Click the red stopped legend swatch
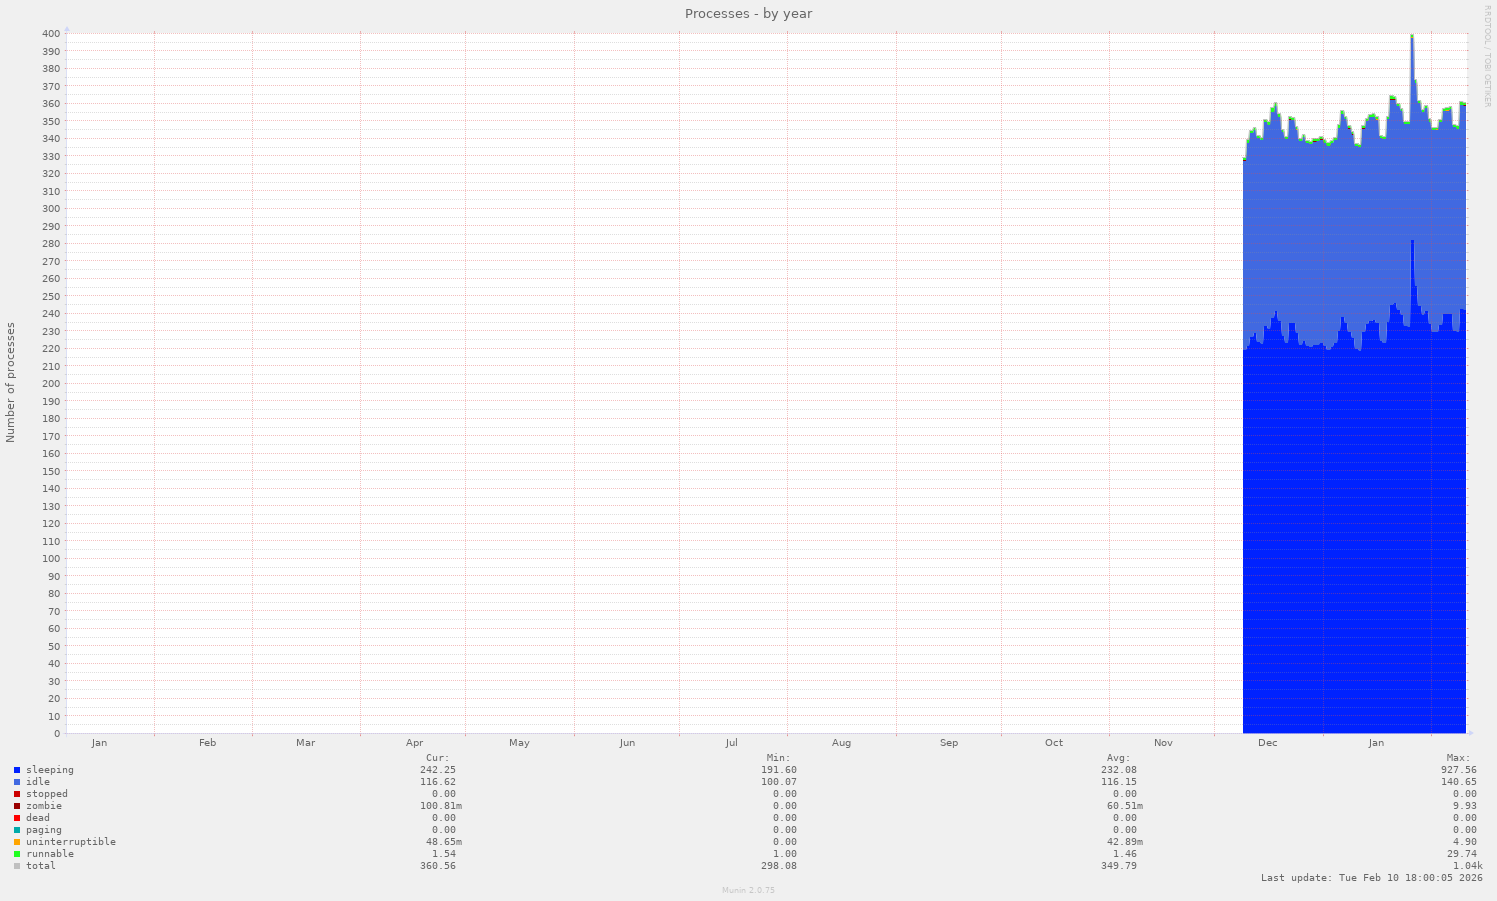Screen dimensions: 1497x901 [x=17, y=794]
